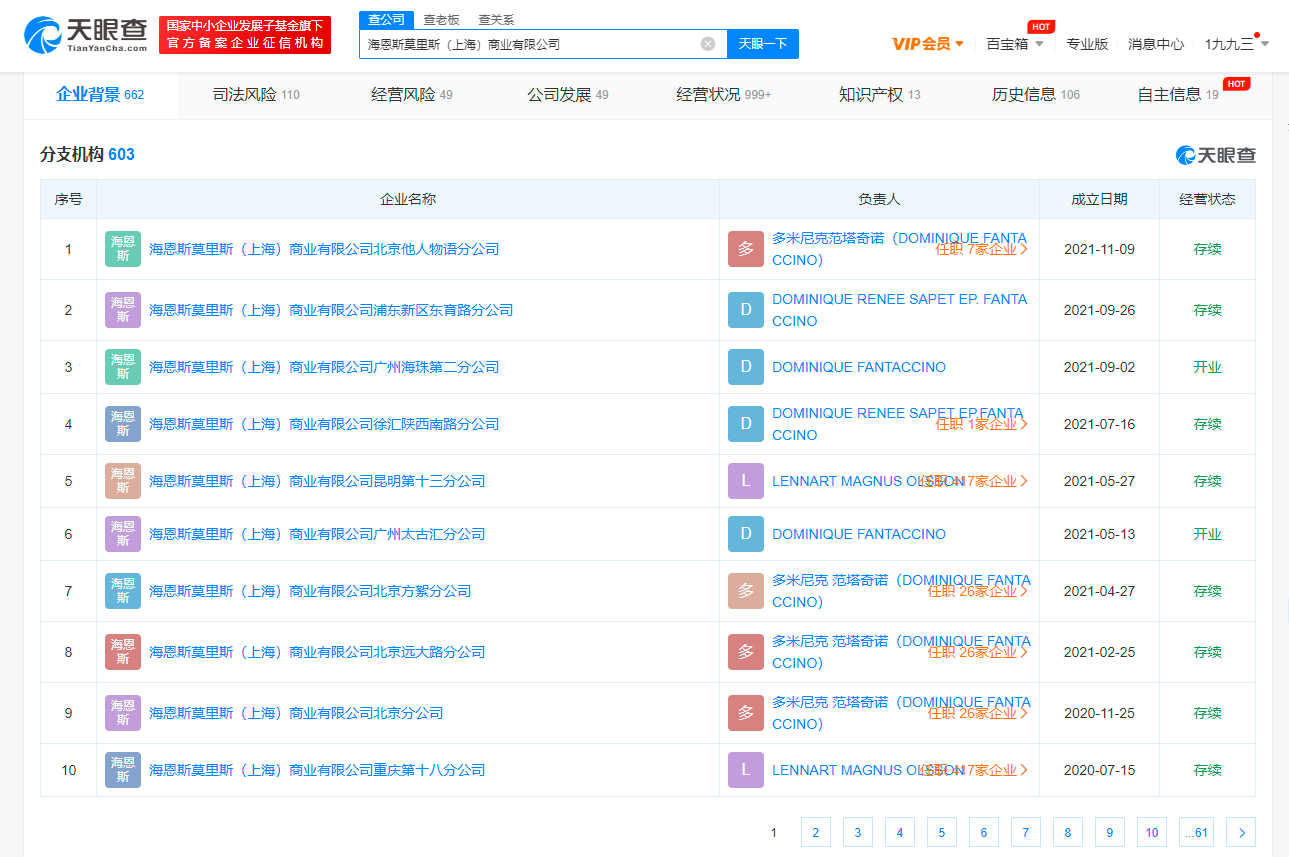Click the purple L avatar for LENNART MAGNUS
Screen dimensions: 1289x857
745,481
